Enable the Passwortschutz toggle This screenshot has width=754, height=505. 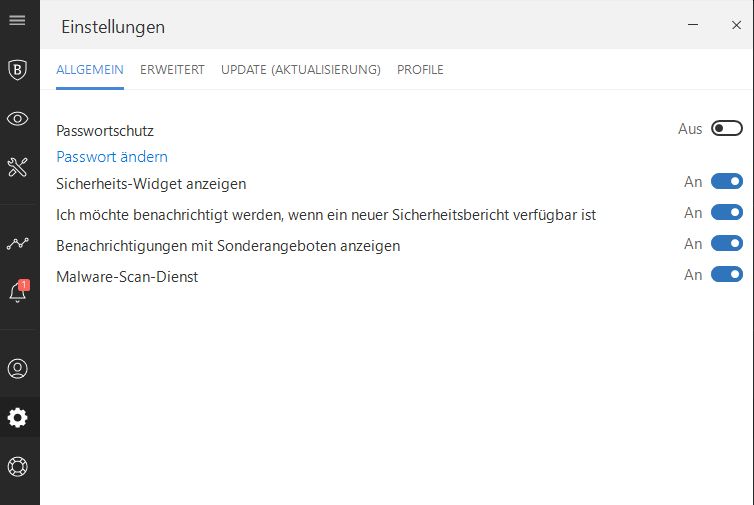pyautogui.click(x=727, y=128)
